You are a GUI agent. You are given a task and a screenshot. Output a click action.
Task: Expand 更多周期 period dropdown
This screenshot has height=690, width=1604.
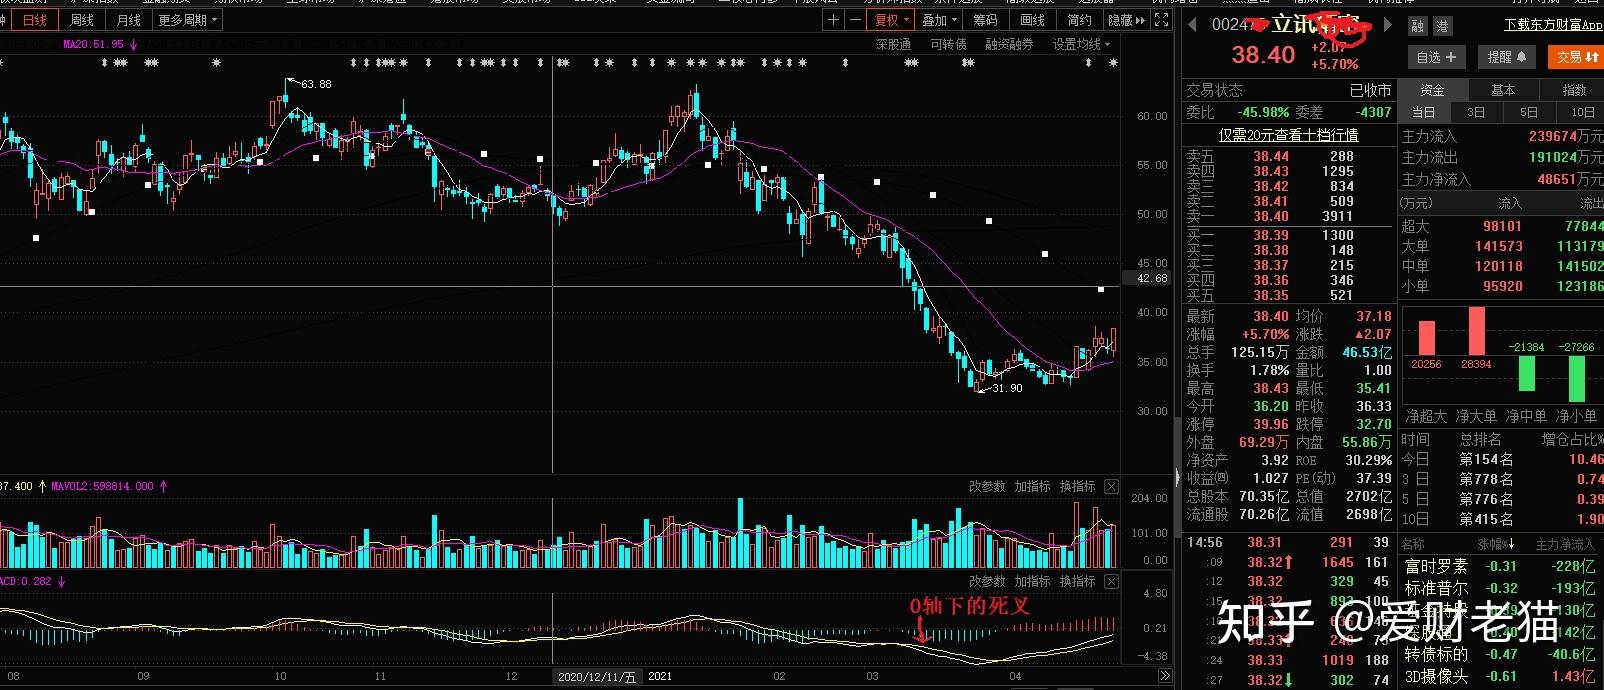coord(188,20)
